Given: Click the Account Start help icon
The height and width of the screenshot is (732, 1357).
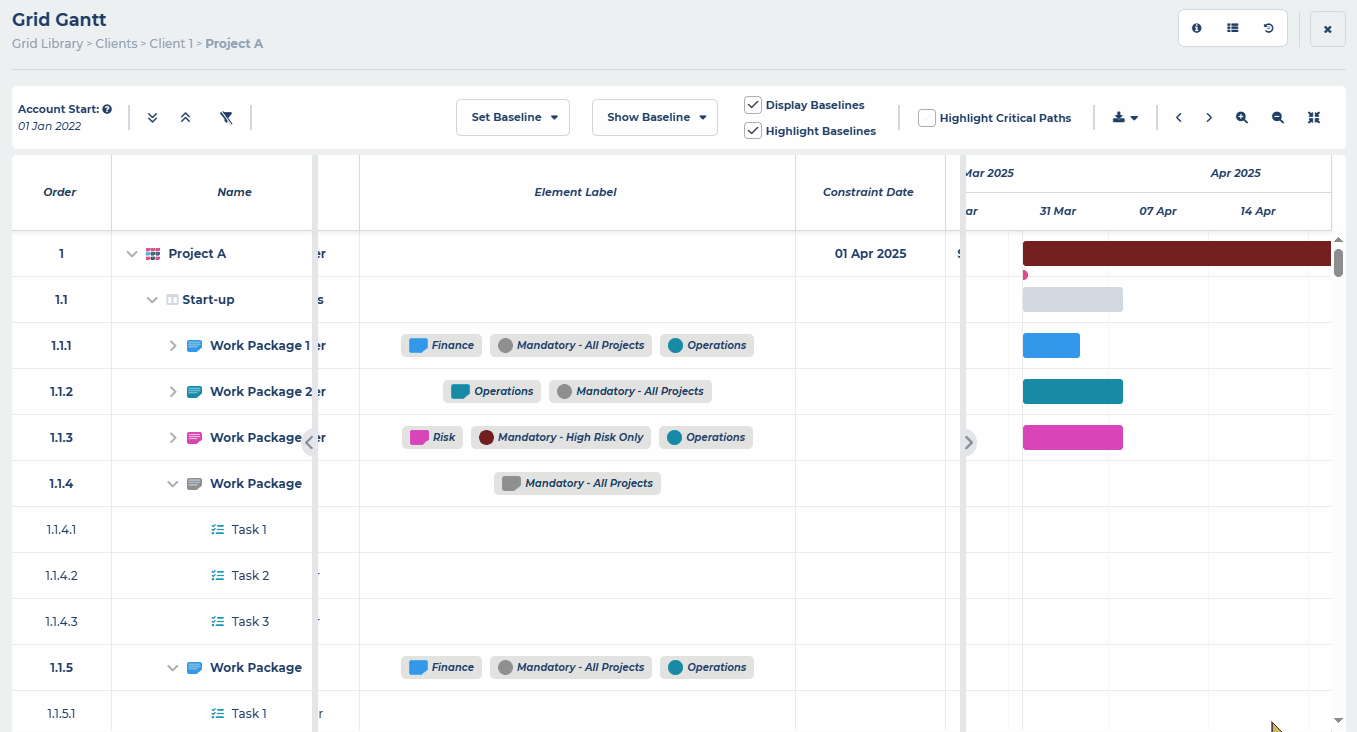Looking at the screenshot, I should (x=107, y=109).
